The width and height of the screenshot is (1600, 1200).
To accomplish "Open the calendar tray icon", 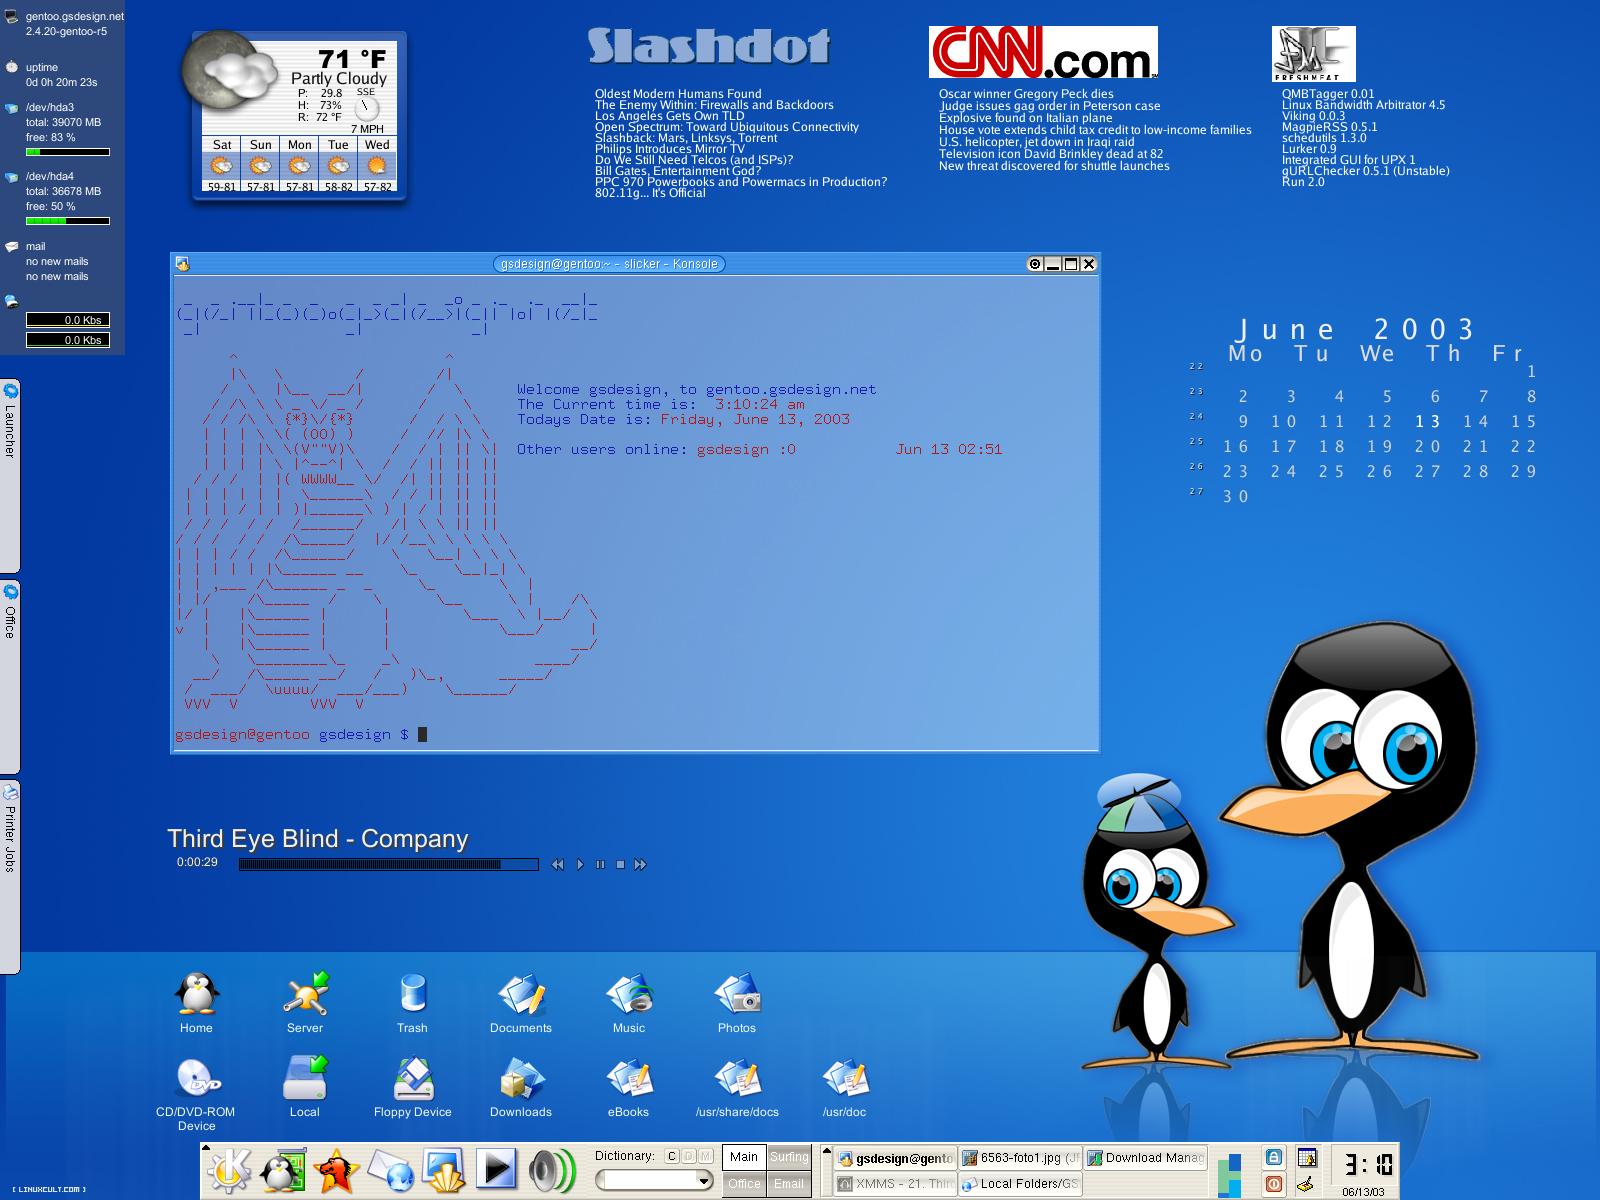I will [x=1307, y=1158].
